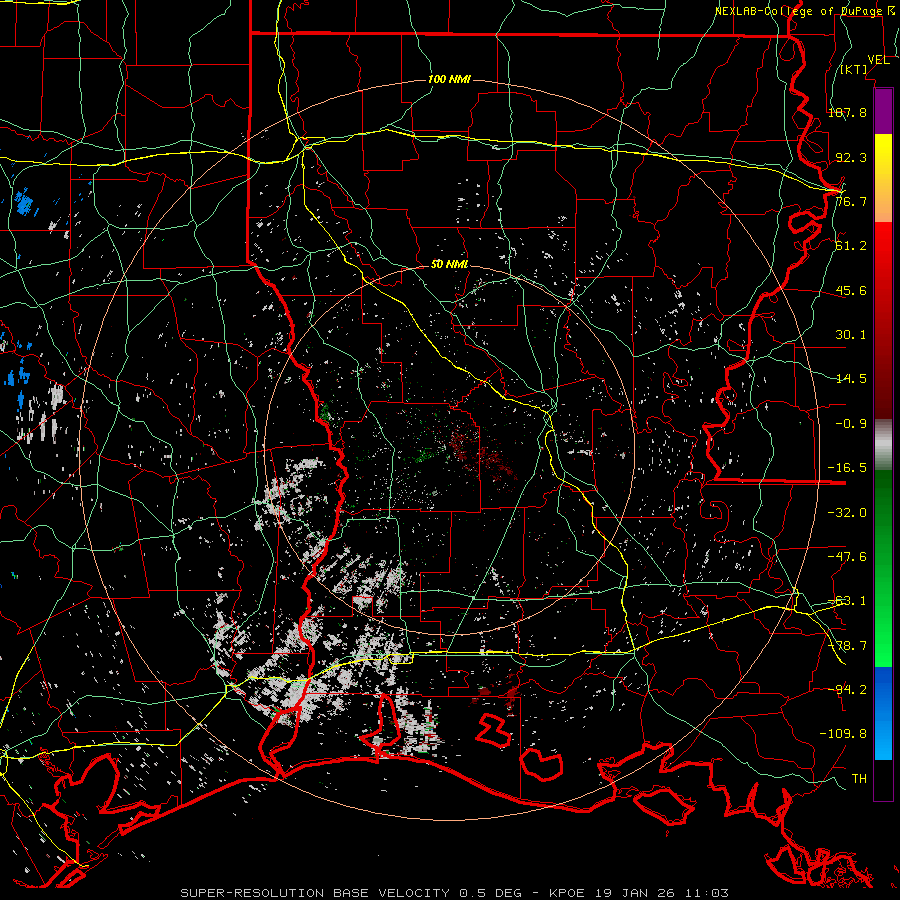Select the -109.8 legend value

coord(843,734)
